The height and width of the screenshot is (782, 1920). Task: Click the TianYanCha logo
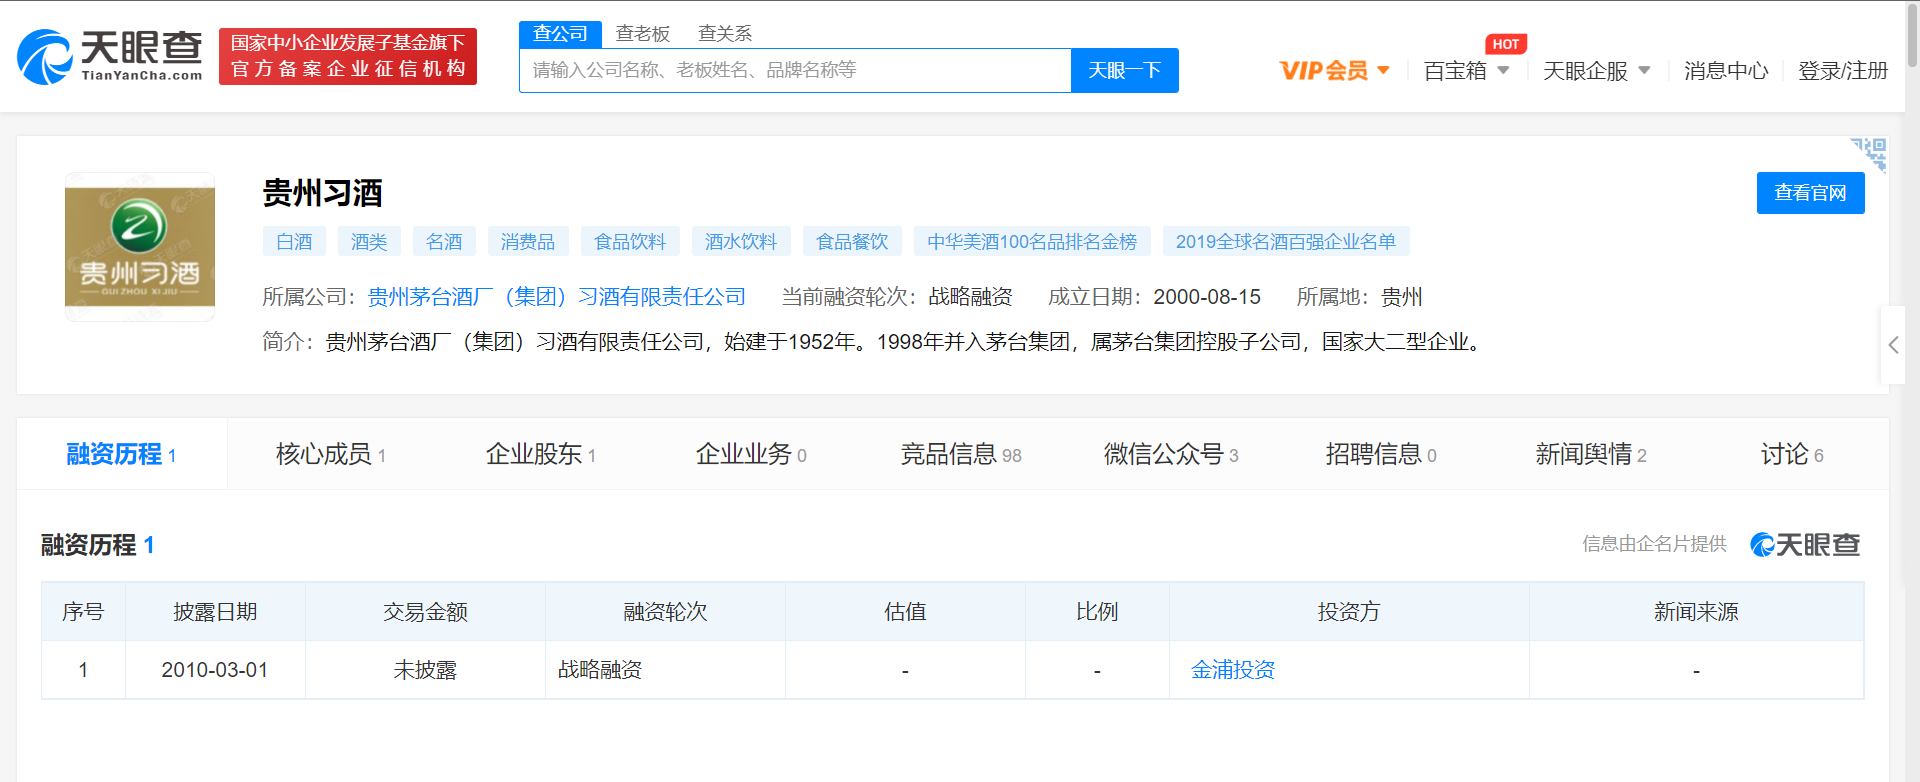point(110,56)
